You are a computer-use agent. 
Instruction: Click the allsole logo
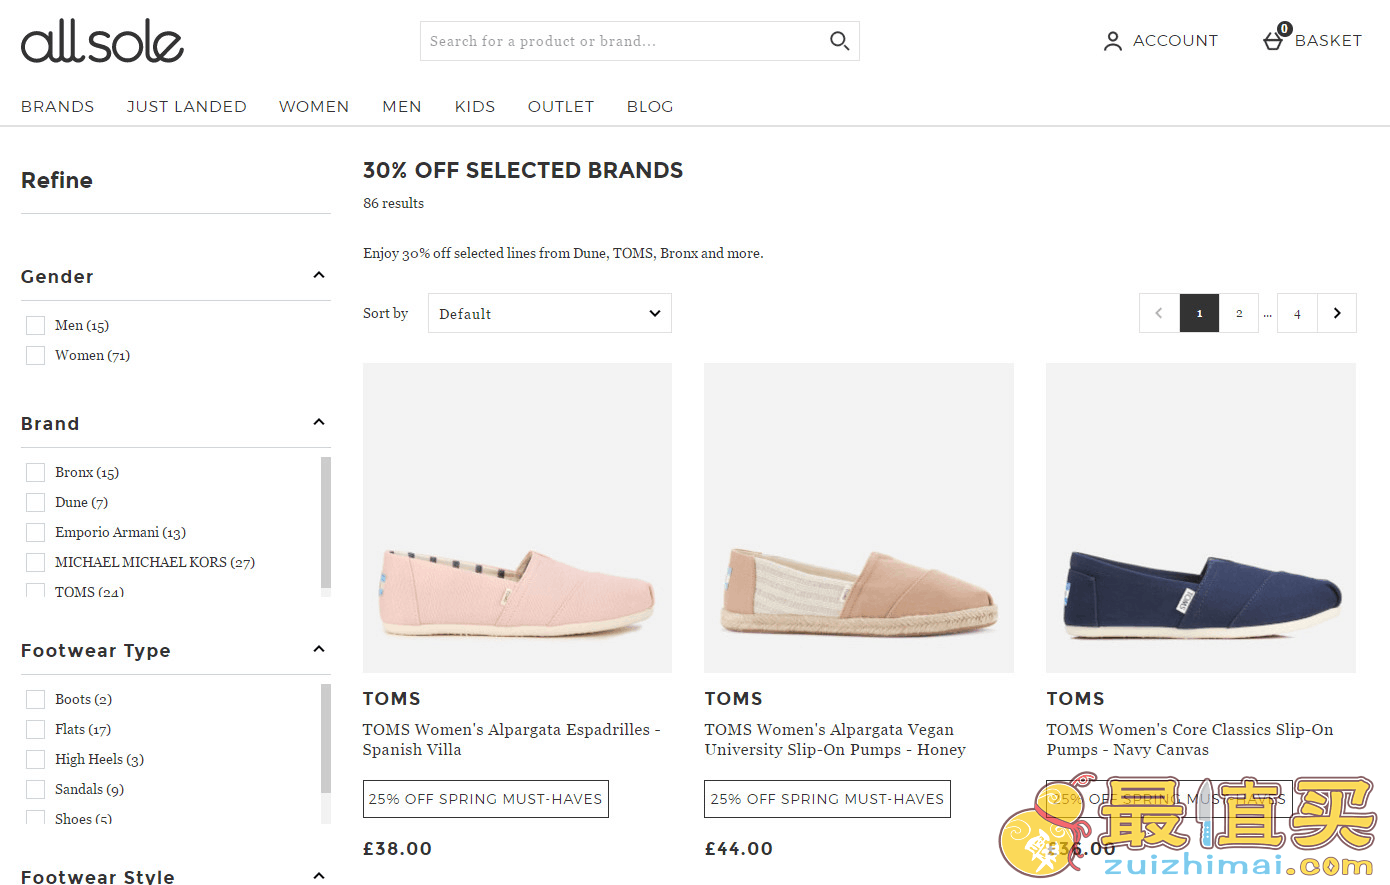pyautogui.click(x=102, y=41)
